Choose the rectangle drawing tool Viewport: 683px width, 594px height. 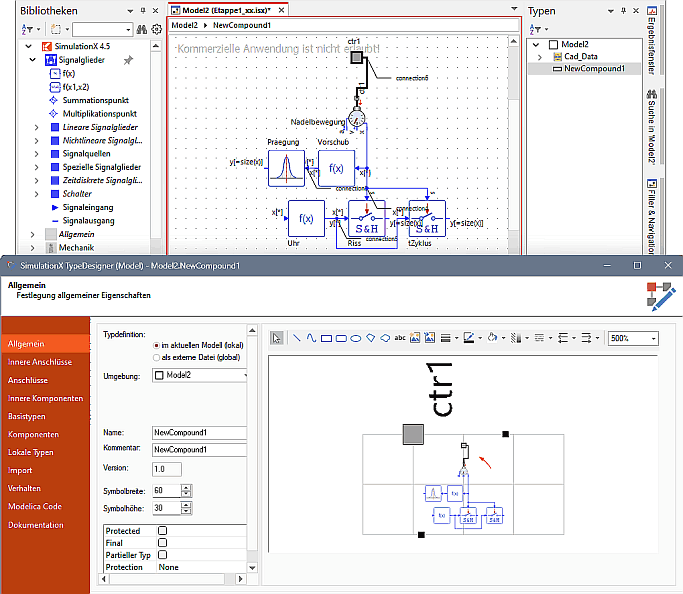pos(326,338)
